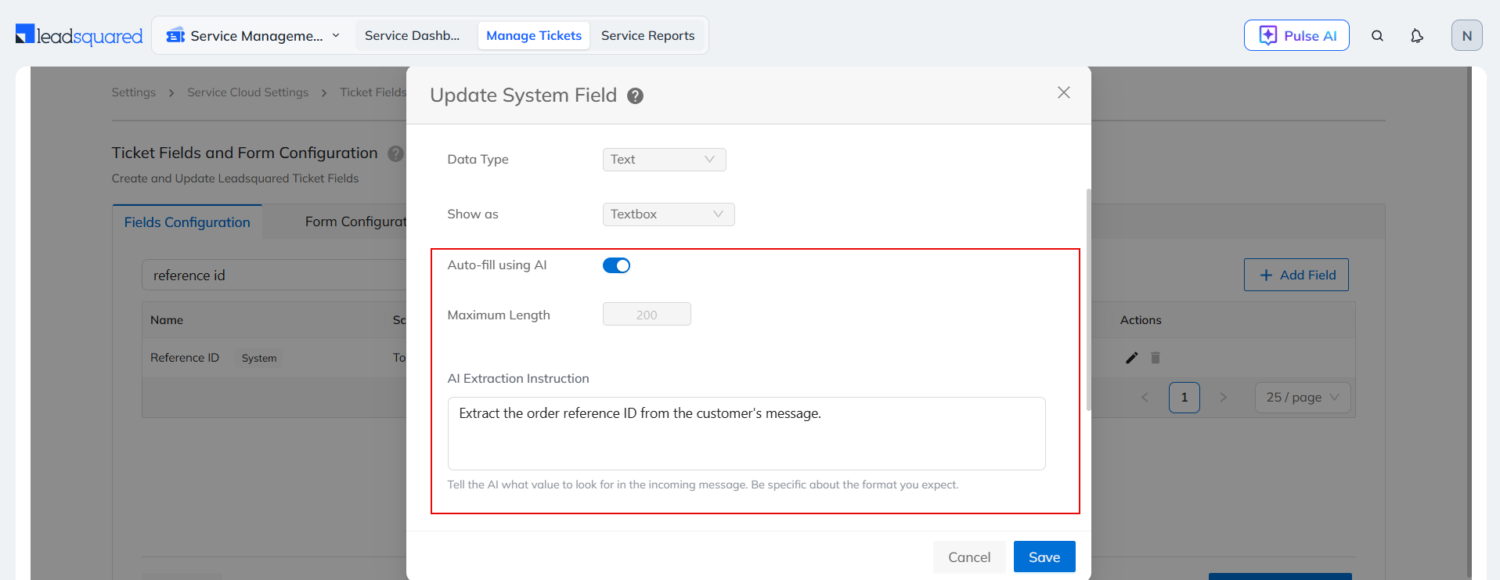Click the AI Extraction Instruction textarea
The width and height of the screenshot is (1500, 580).
(x=746, y=433)
